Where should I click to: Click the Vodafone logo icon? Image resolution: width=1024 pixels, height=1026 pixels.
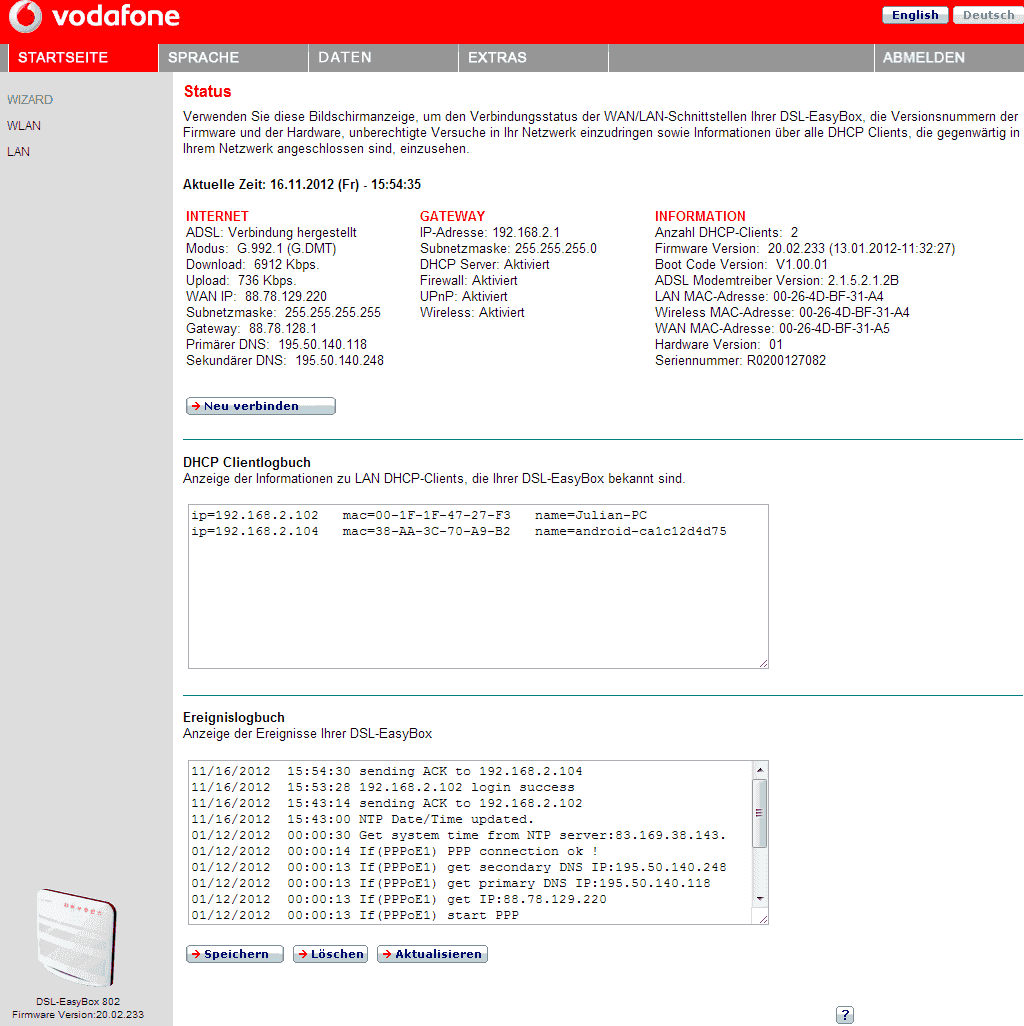25,16
